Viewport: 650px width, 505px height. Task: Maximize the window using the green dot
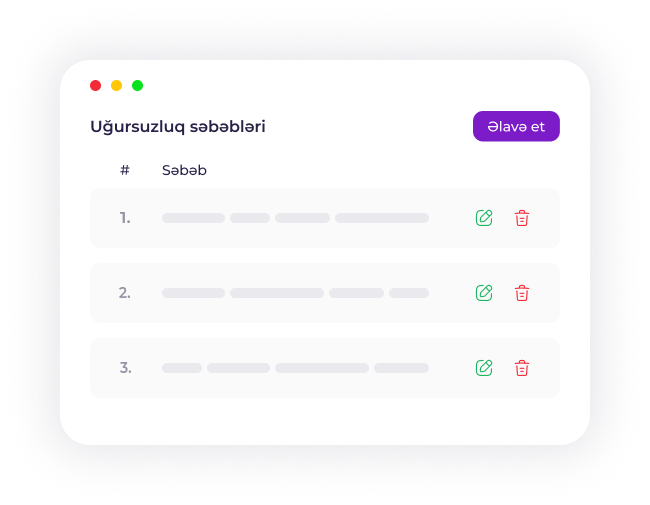pyautogui.click(x=138, y=86)
